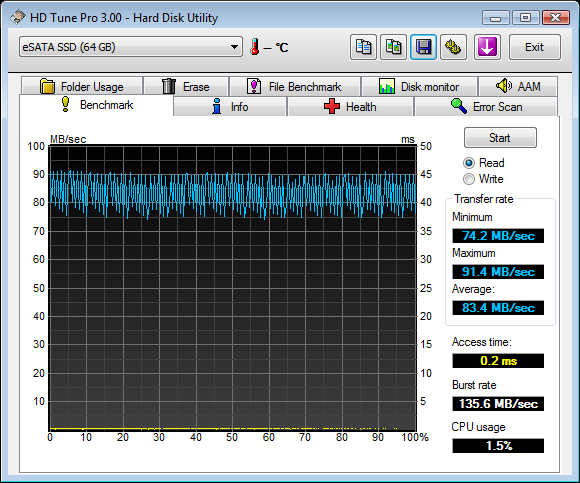Open the Error Scan tab

[x=486, y=107]
